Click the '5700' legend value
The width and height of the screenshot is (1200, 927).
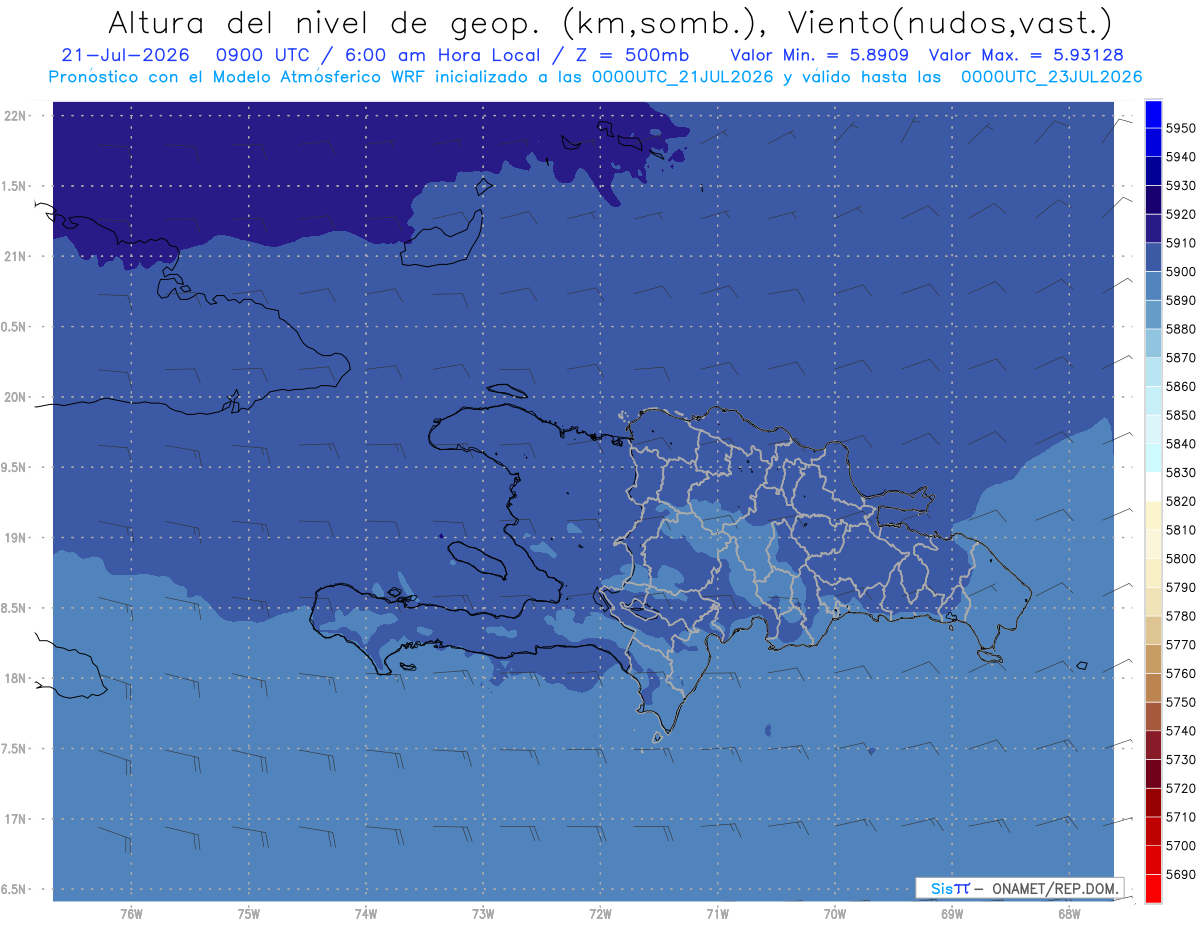pyautogui.click(x=1180, y=846)
